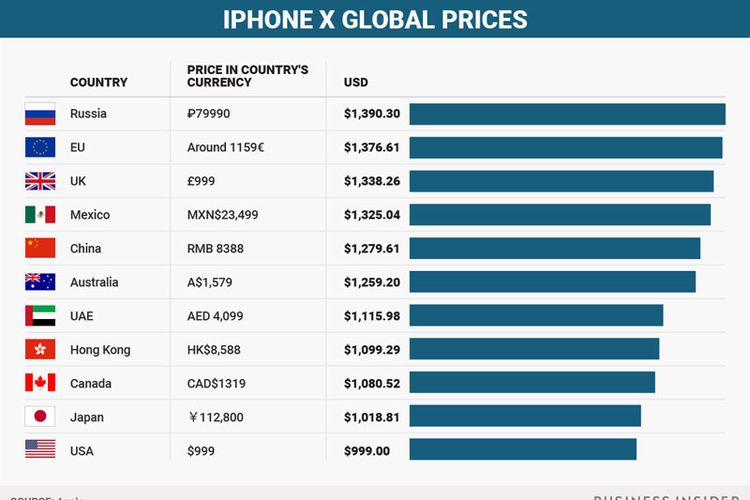Click the Mexico flag icon
The image size is (750, 500).
(x=40, y=215)
